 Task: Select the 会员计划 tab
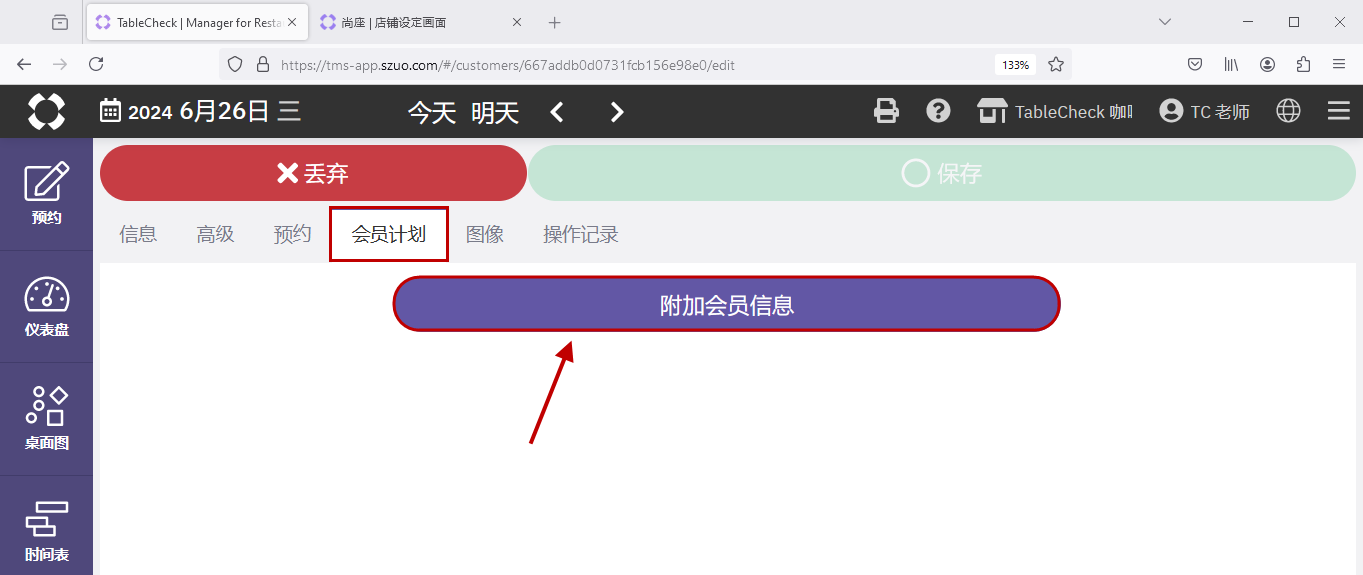click(389, 234)
